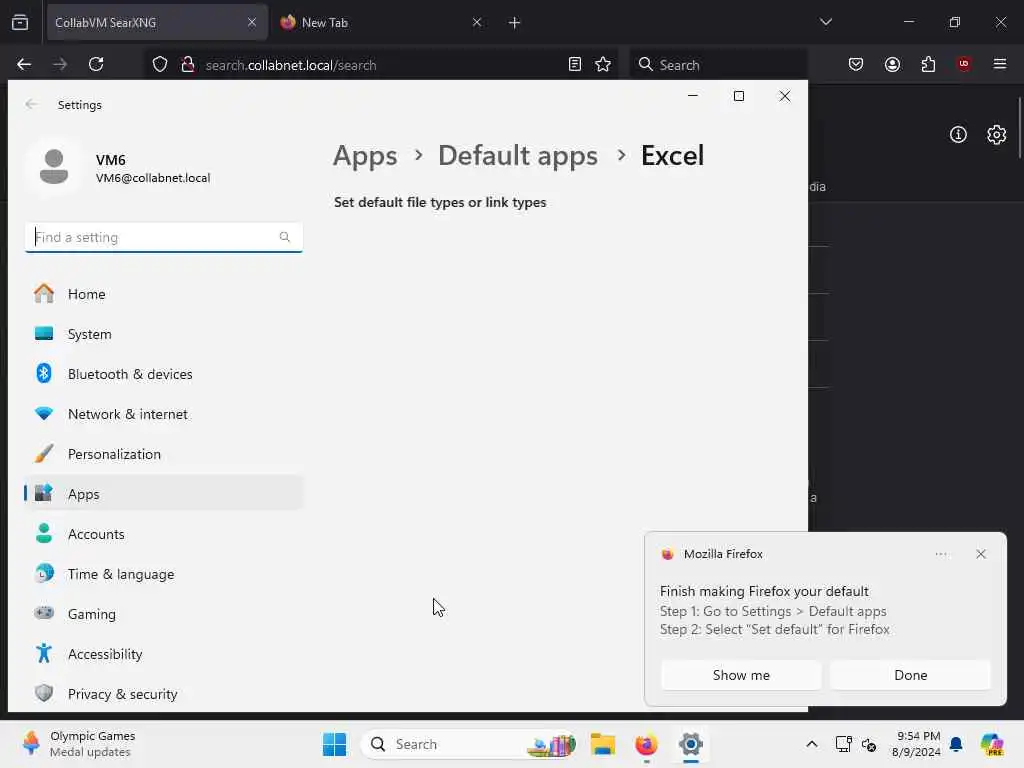Viewport: 1024px width, 768px height.
Task: Click the VM6 user avatar
Action: pyautogui.click(x=54, y=167)
